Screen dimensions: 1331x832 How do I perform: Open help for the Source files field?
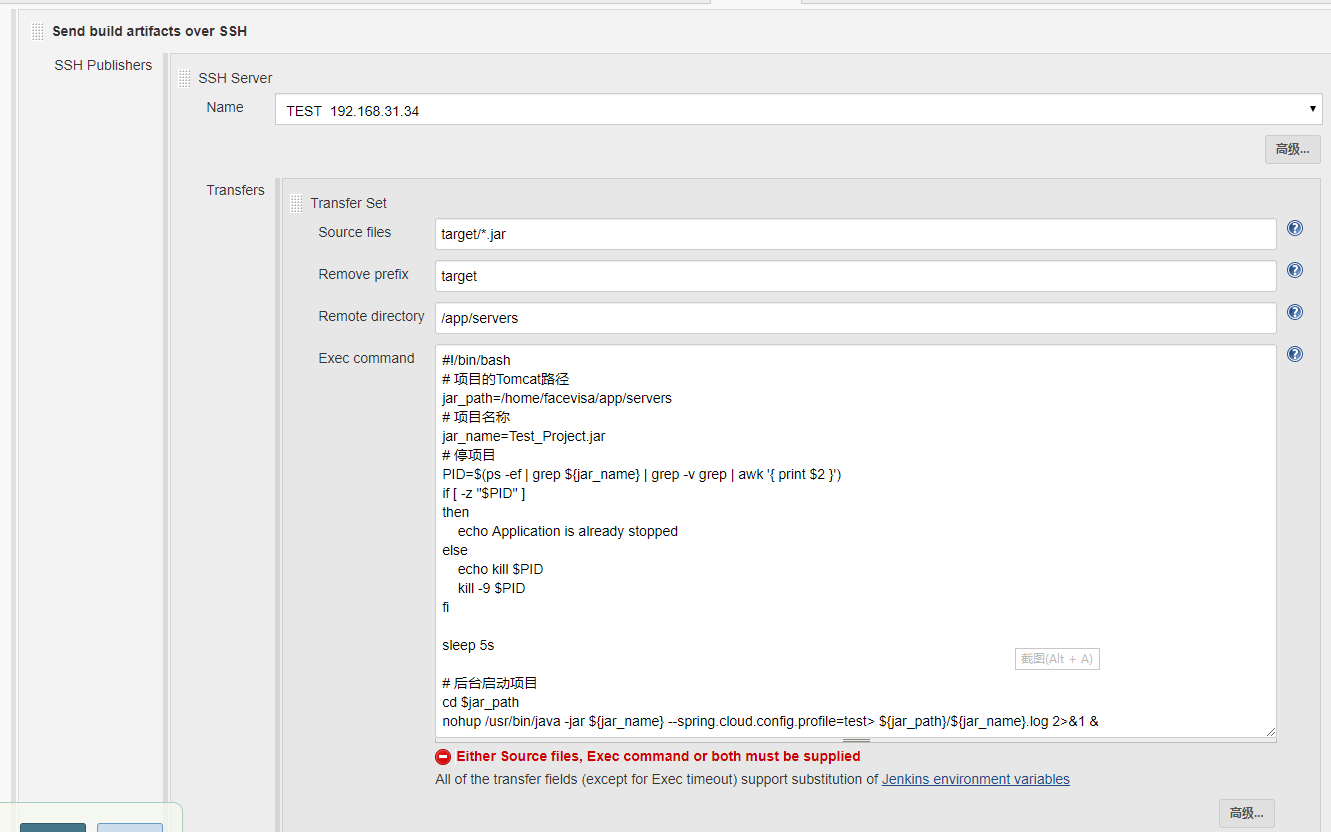1294,228
